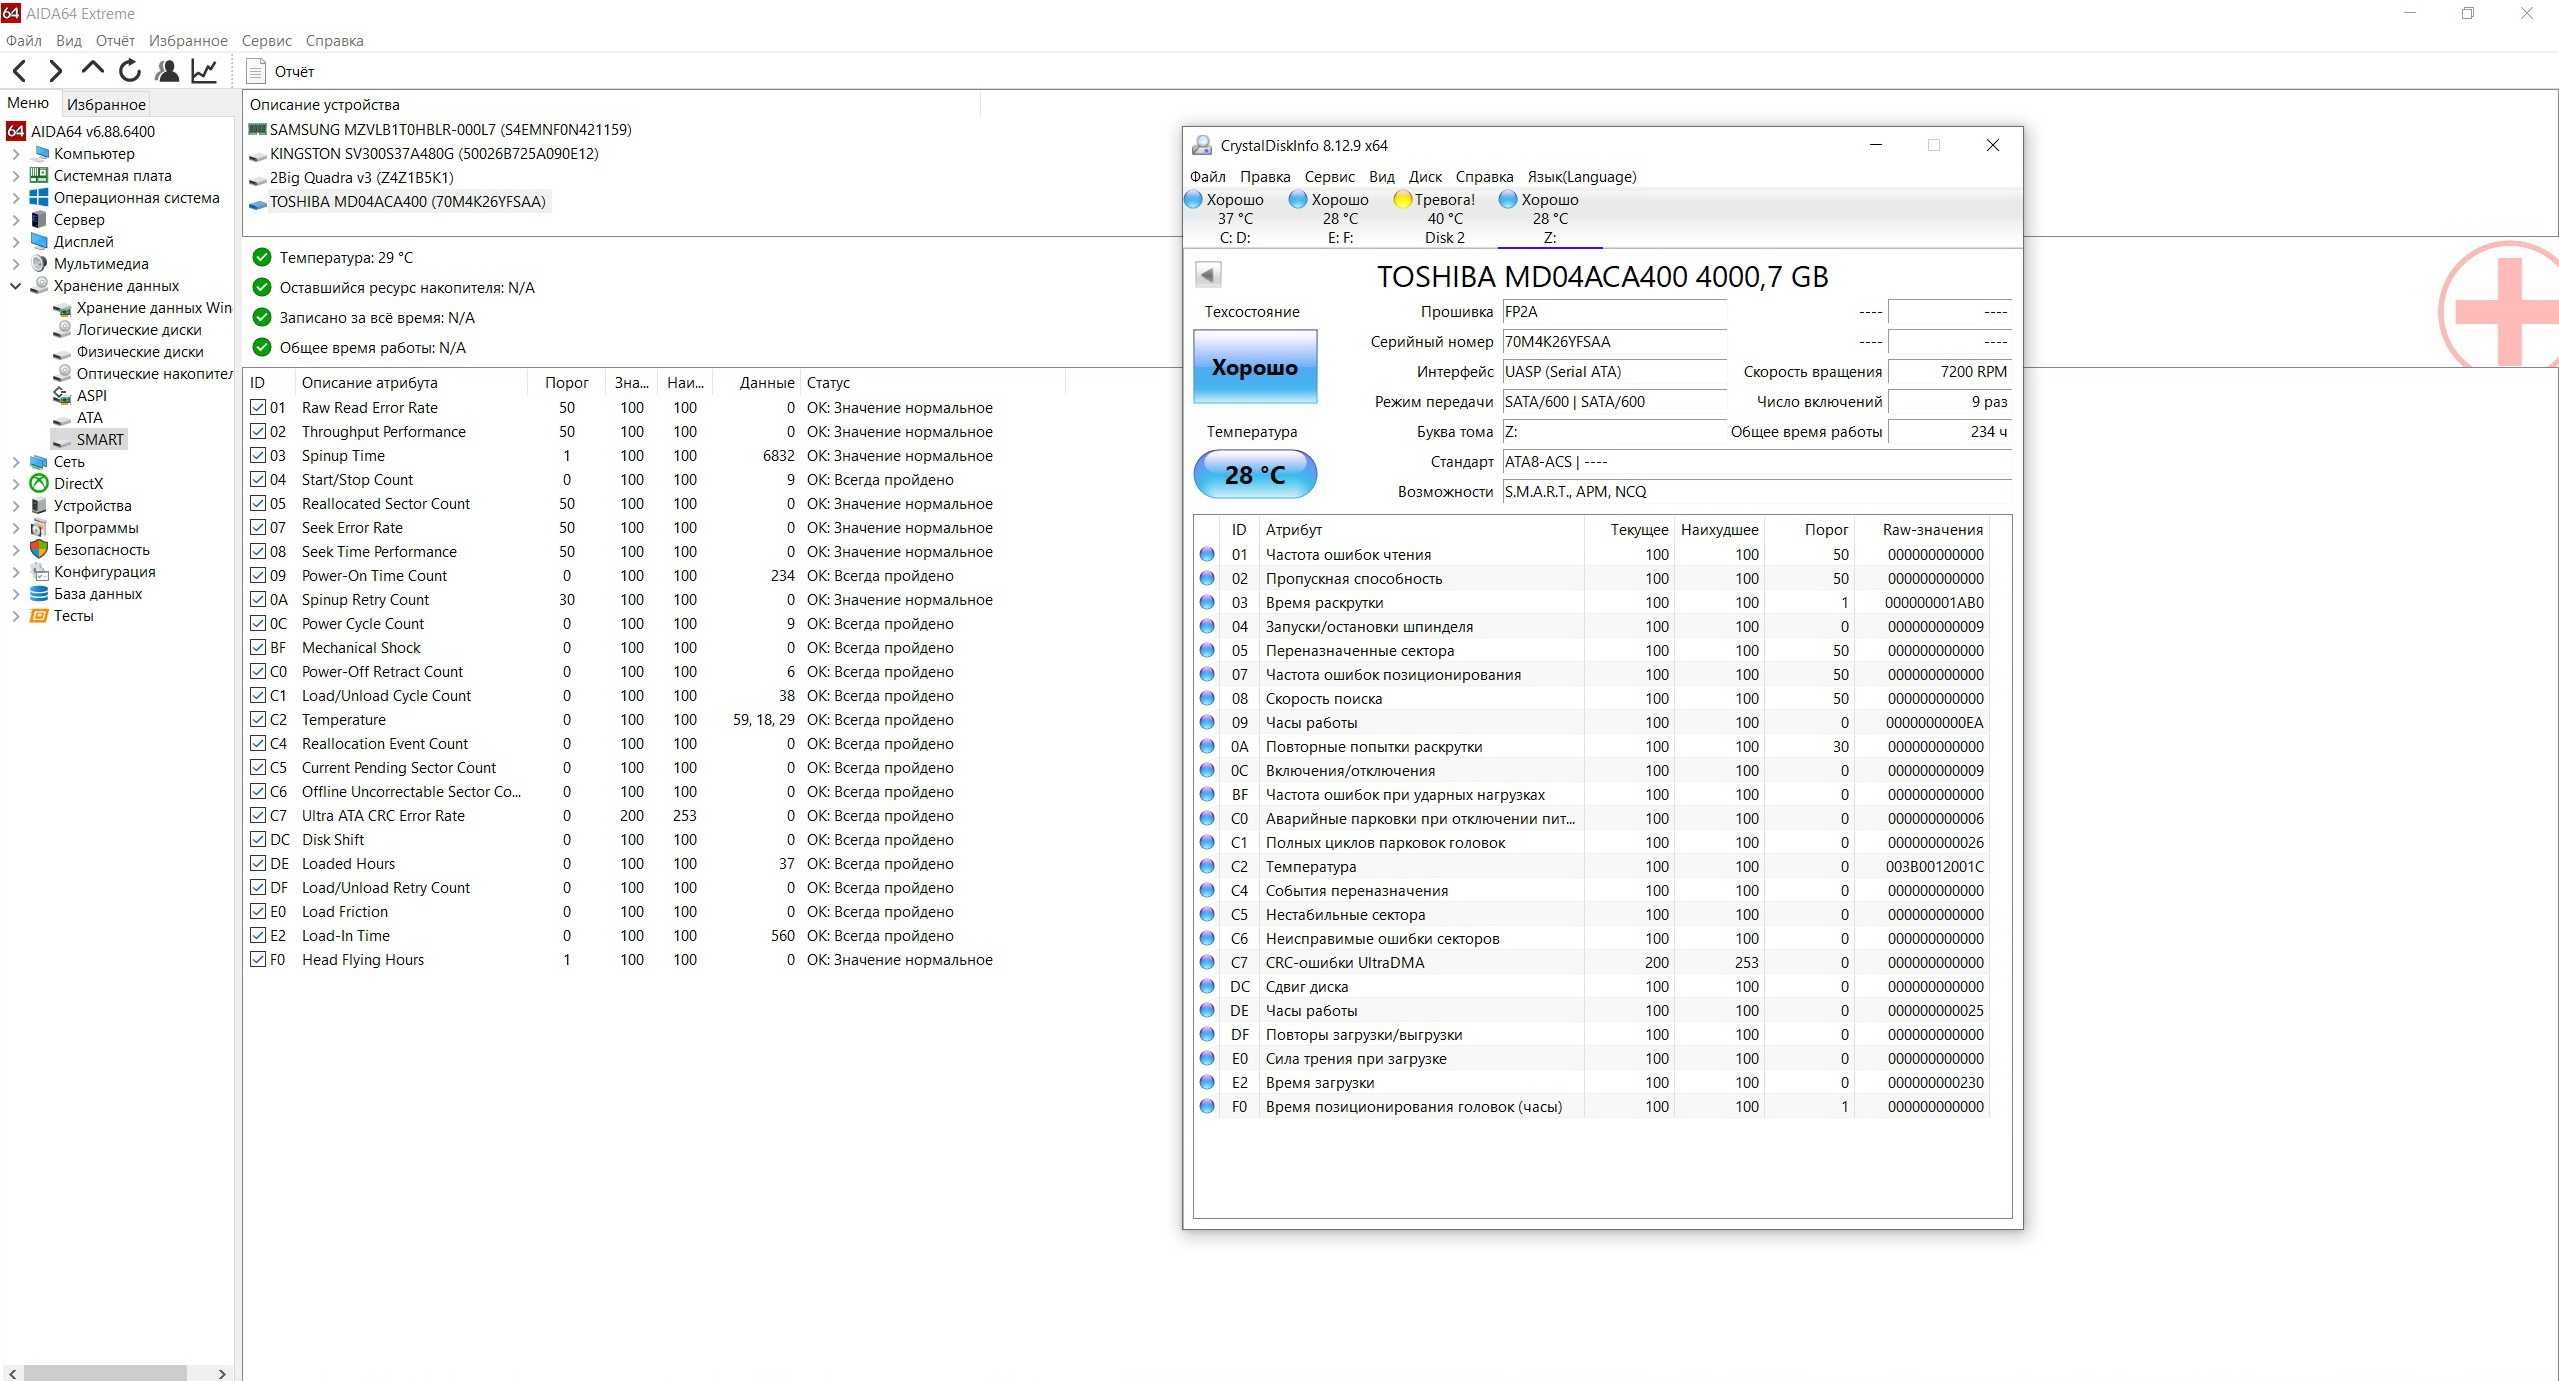Toggle checkbox for Reallocated Sector Count
The image size is (2559, 1381).
258,503
